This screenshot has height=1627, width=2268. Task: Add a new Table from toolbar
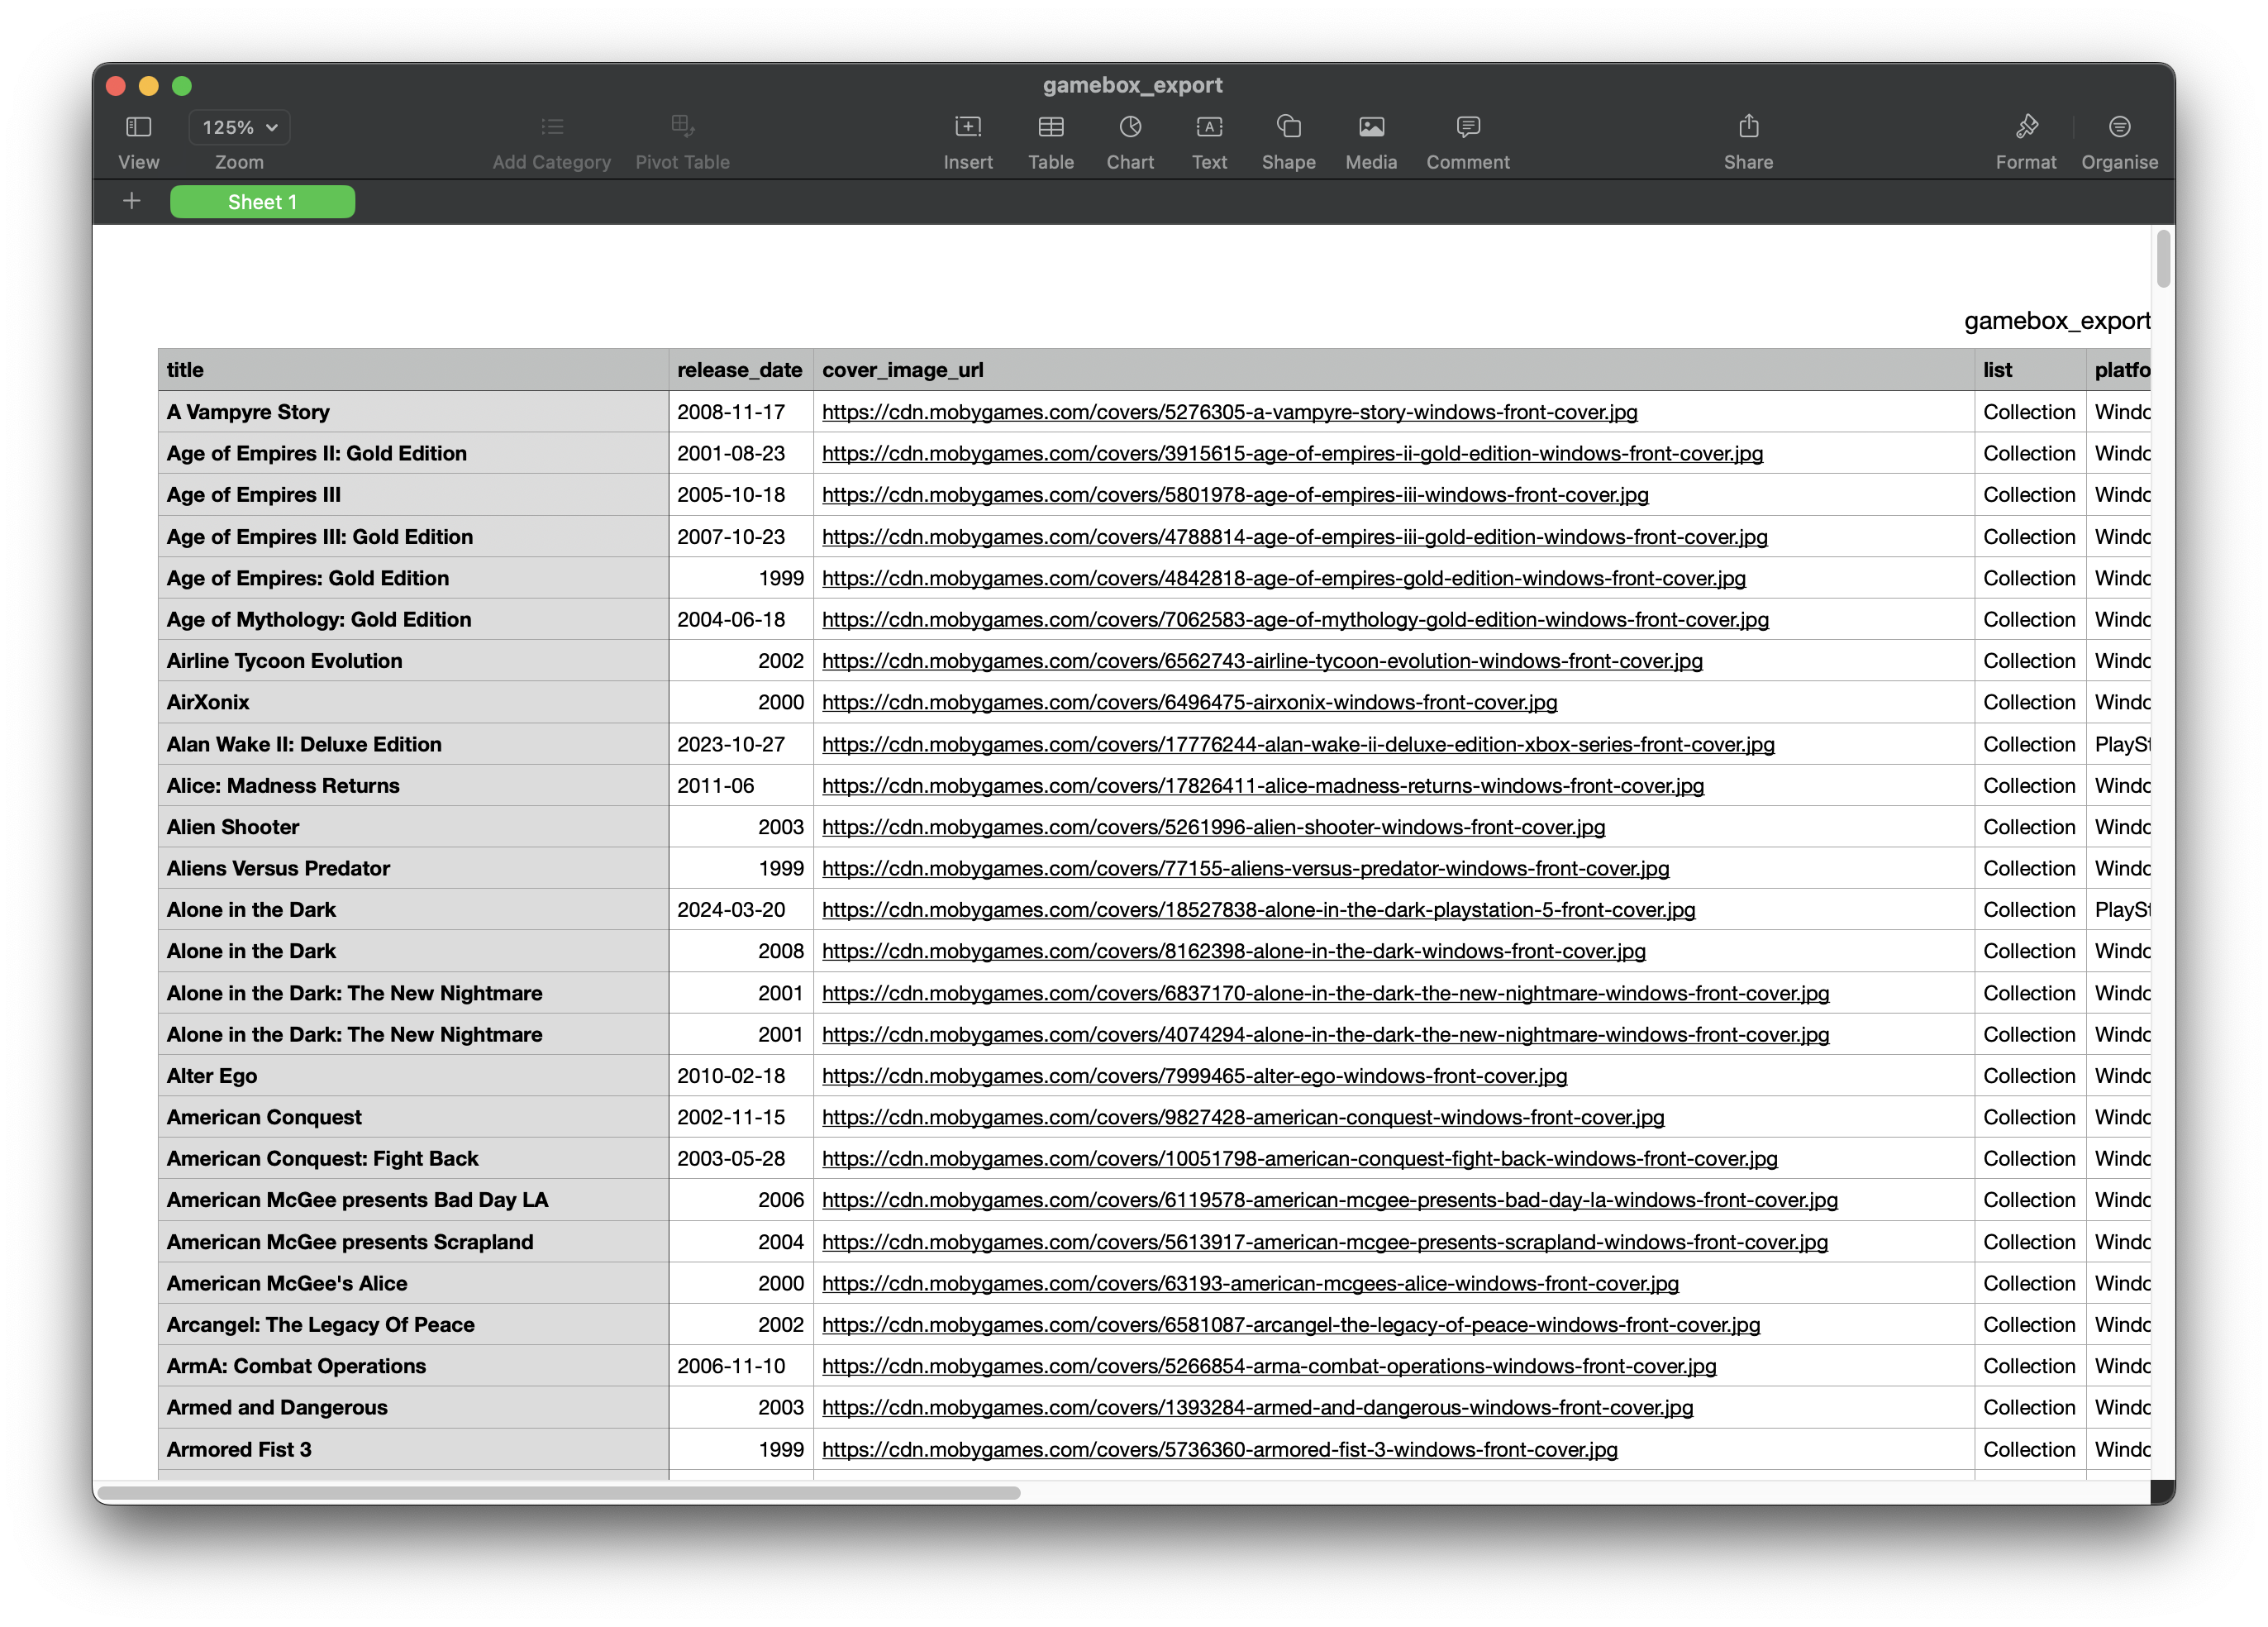(1050, 127)
